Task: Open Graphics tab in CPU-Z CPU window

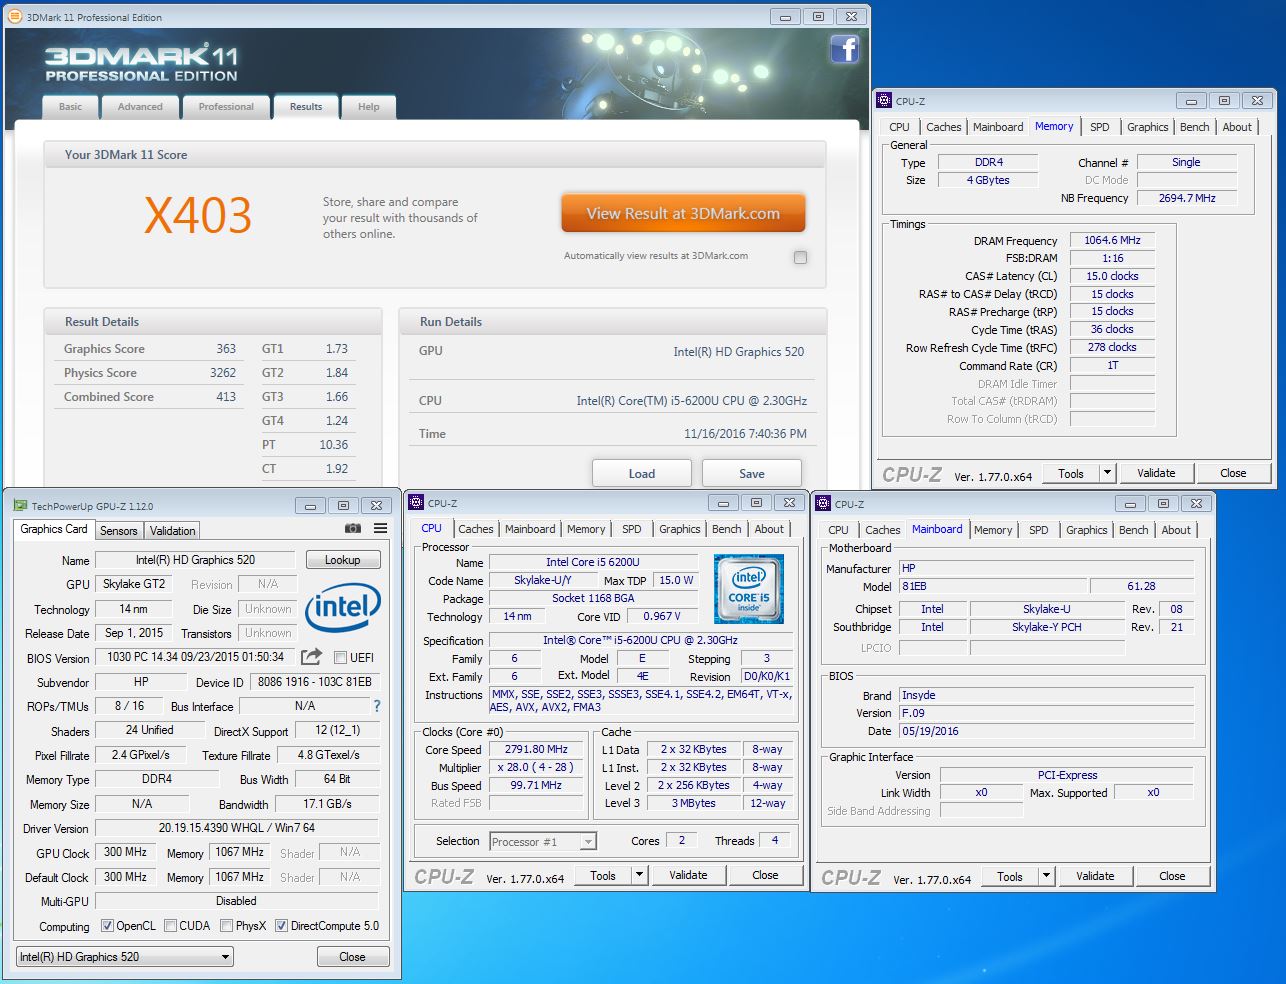Action: 680,529
